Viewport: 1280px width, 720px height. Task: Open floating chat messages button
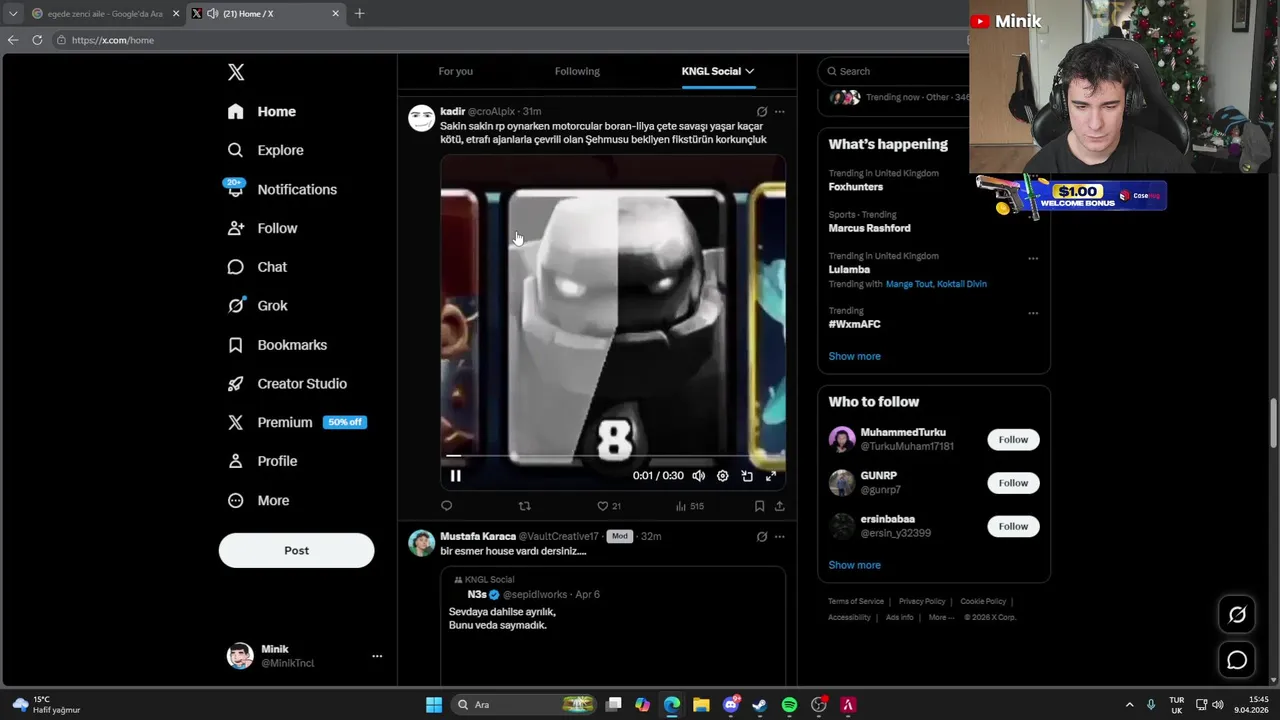(x=1237, y=660)
